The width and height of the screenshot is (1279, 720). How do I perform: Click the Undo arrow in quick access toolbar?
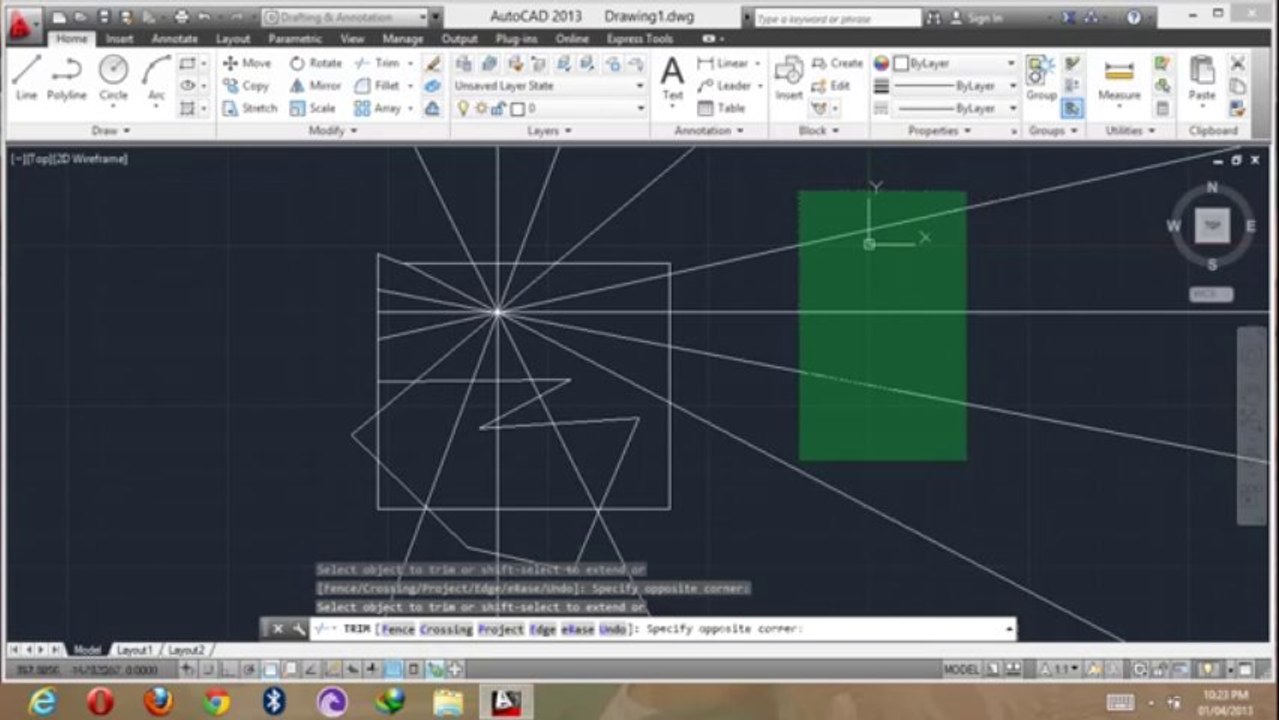pyautogui.click(x=205, y=17)
